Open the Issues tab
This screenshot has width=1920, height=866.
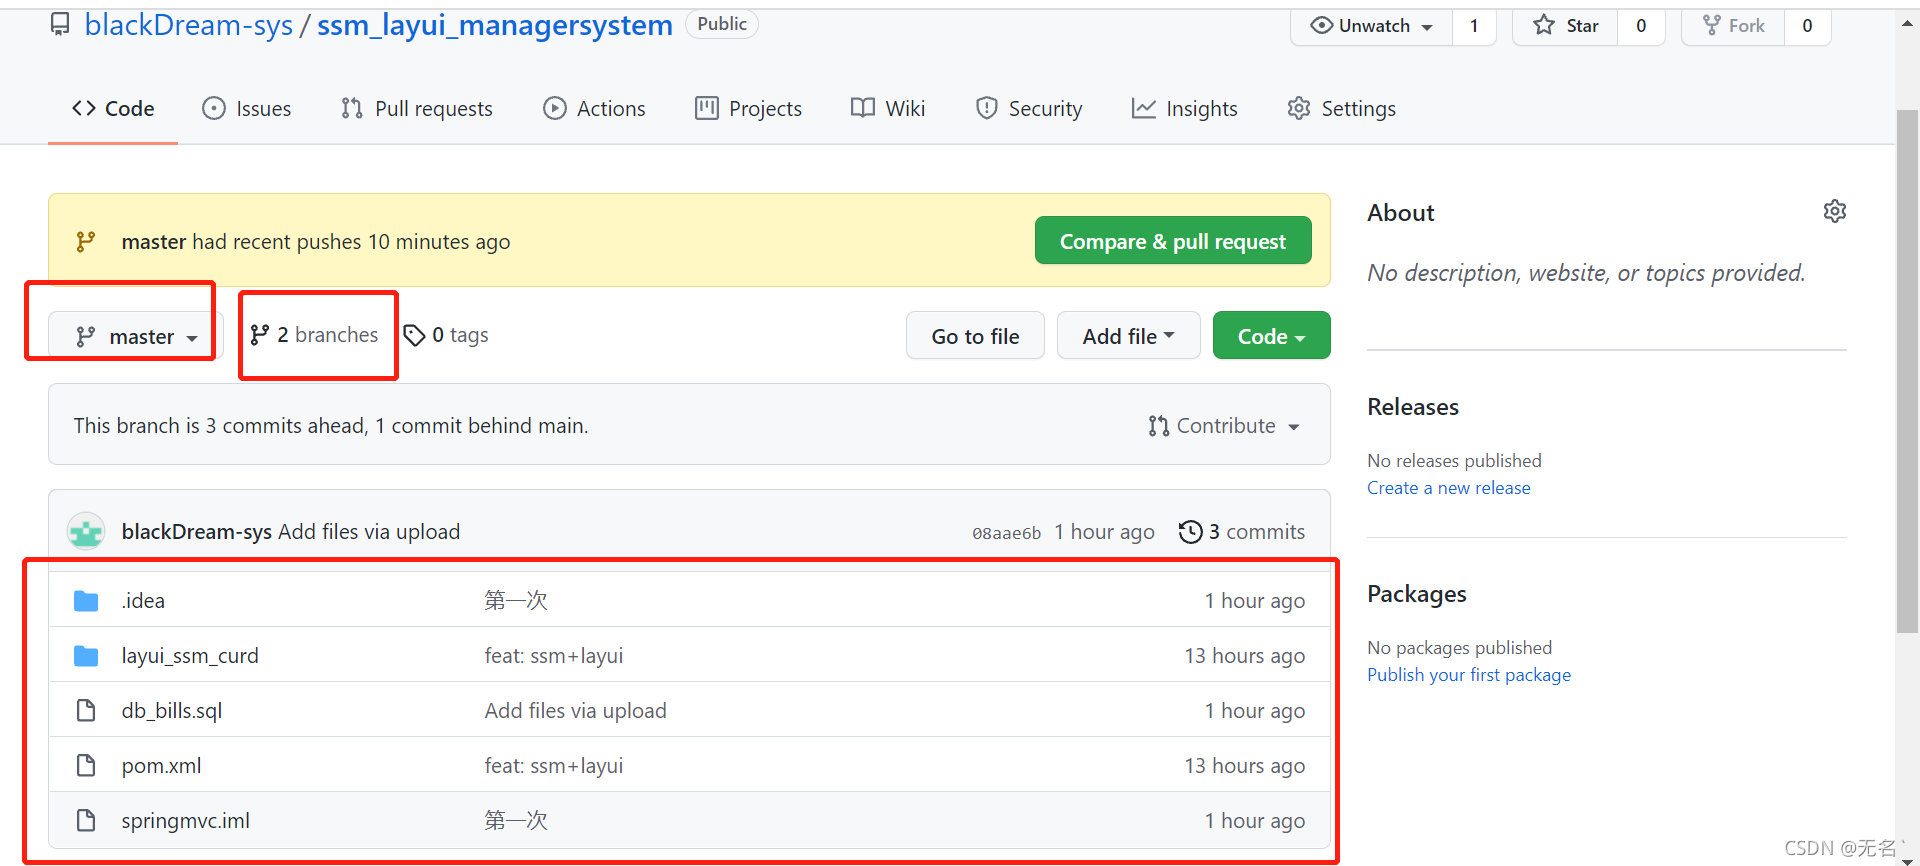click(x=246, y=109)
